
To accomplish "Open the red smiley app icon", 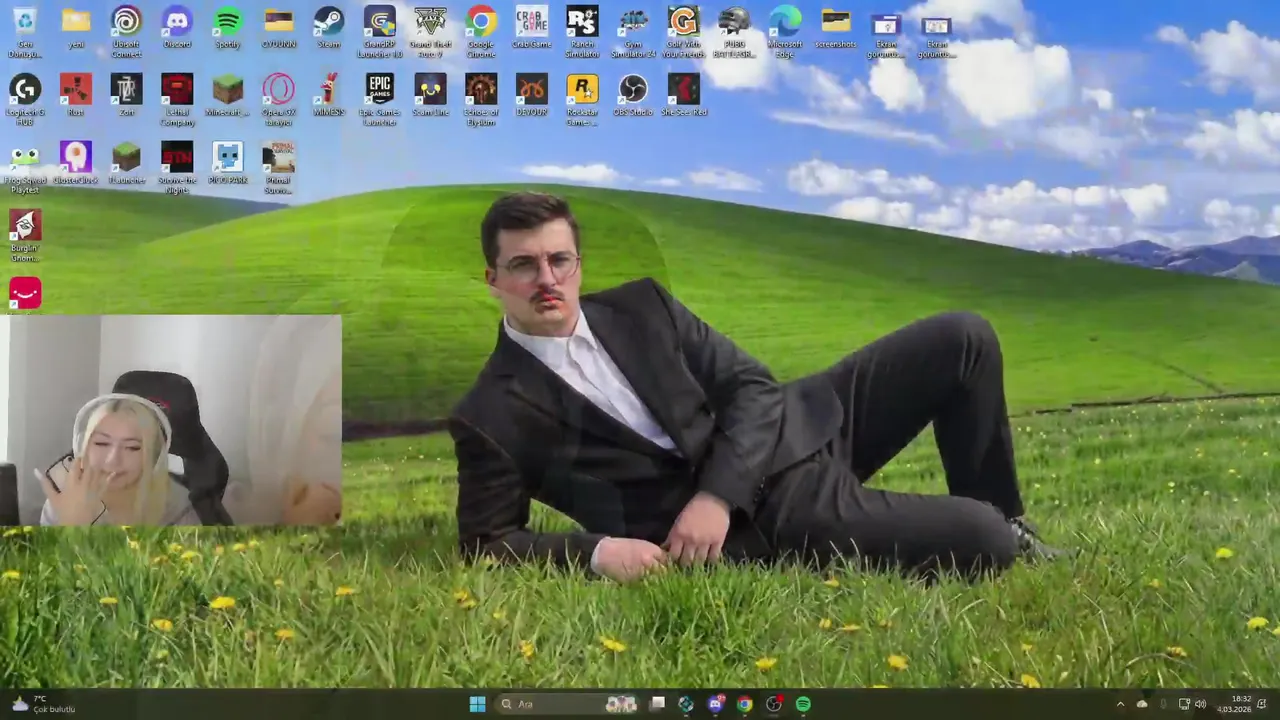I will point(25,293).
